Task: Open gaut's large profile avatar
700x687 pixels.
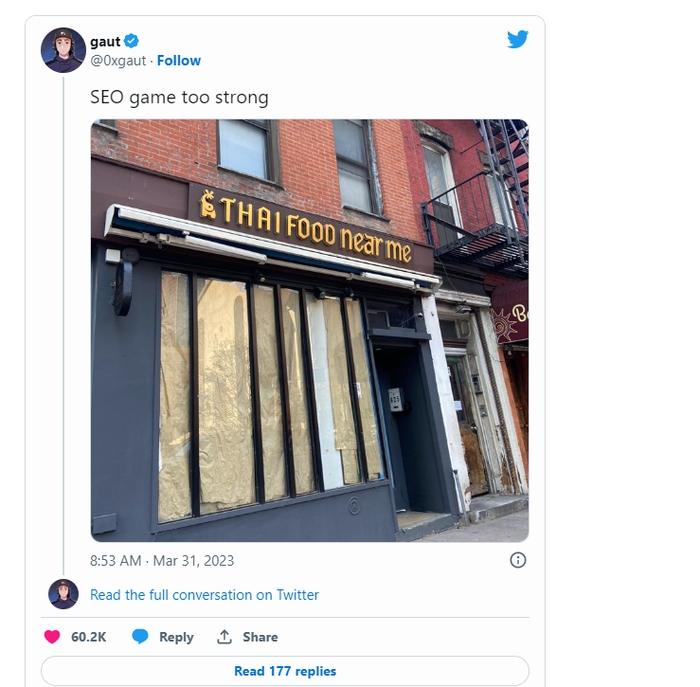Action: (63, 50)
